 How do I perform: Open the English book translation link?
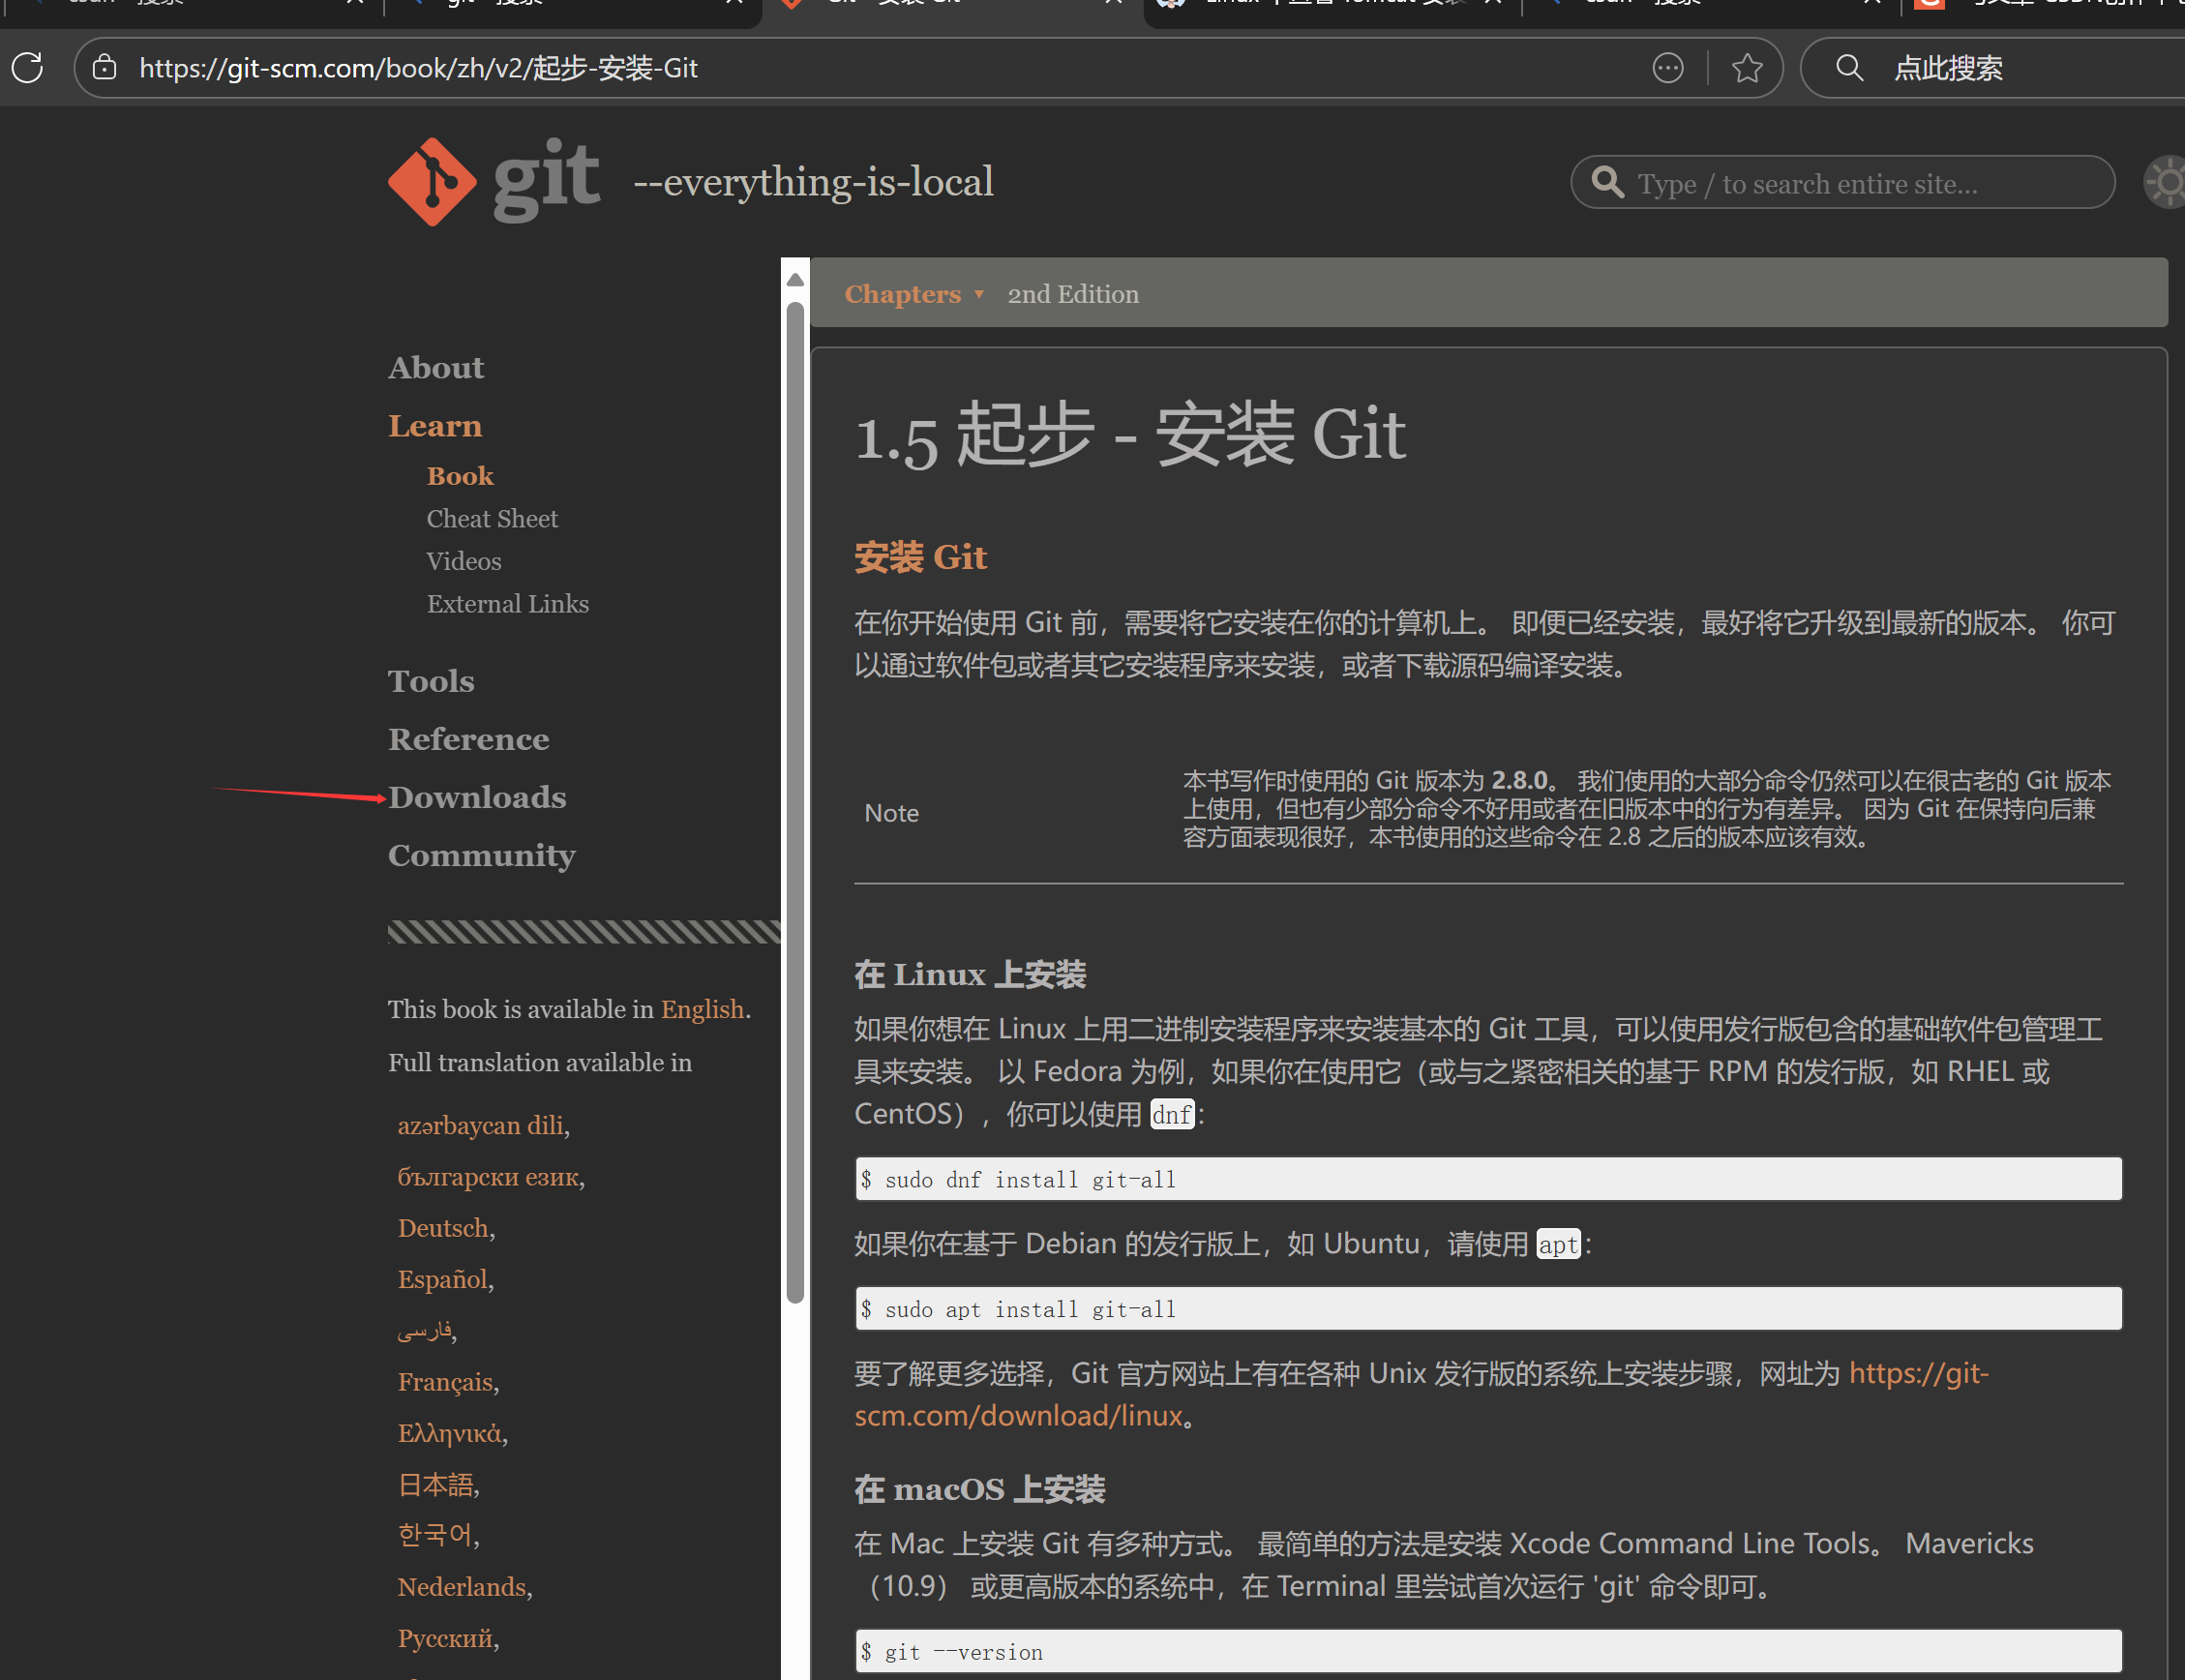coord(702,1009)
